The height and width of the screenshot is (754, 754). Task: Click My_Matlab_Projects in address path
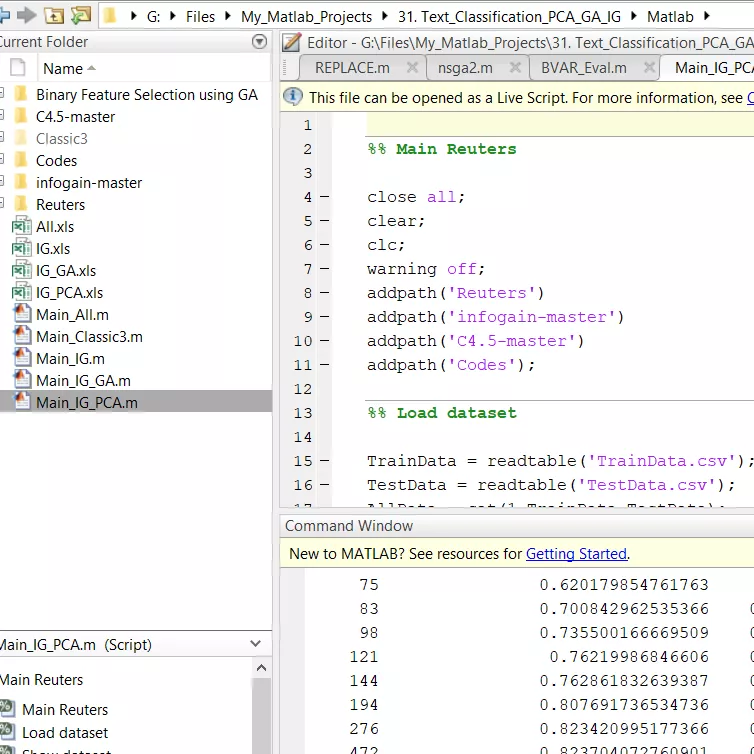[306, 17]
